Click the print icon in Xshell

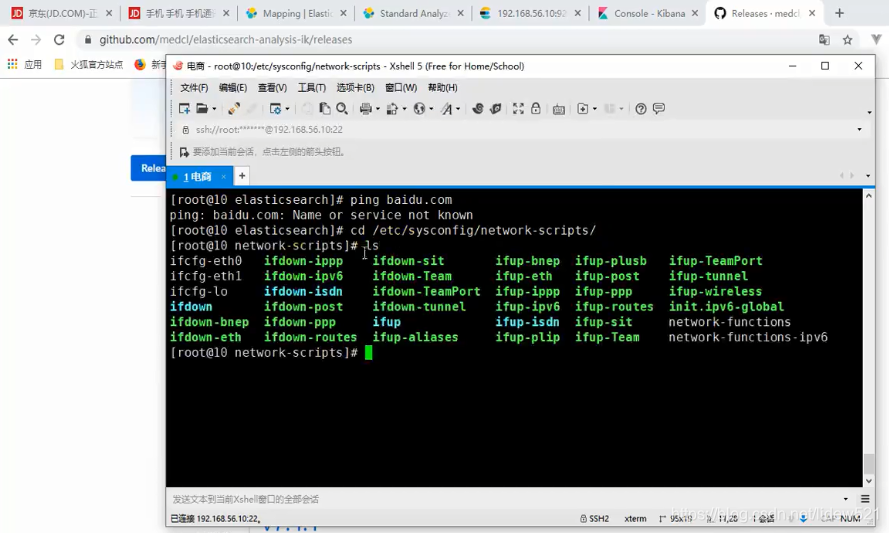point(366,108)
